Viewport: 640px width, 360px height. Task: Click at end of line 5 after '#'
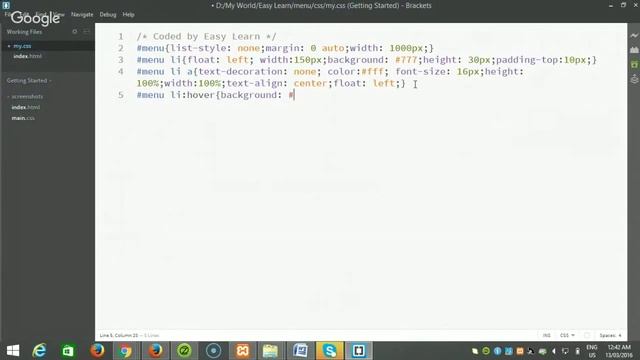pyautogui.click(x=294, y=95)
